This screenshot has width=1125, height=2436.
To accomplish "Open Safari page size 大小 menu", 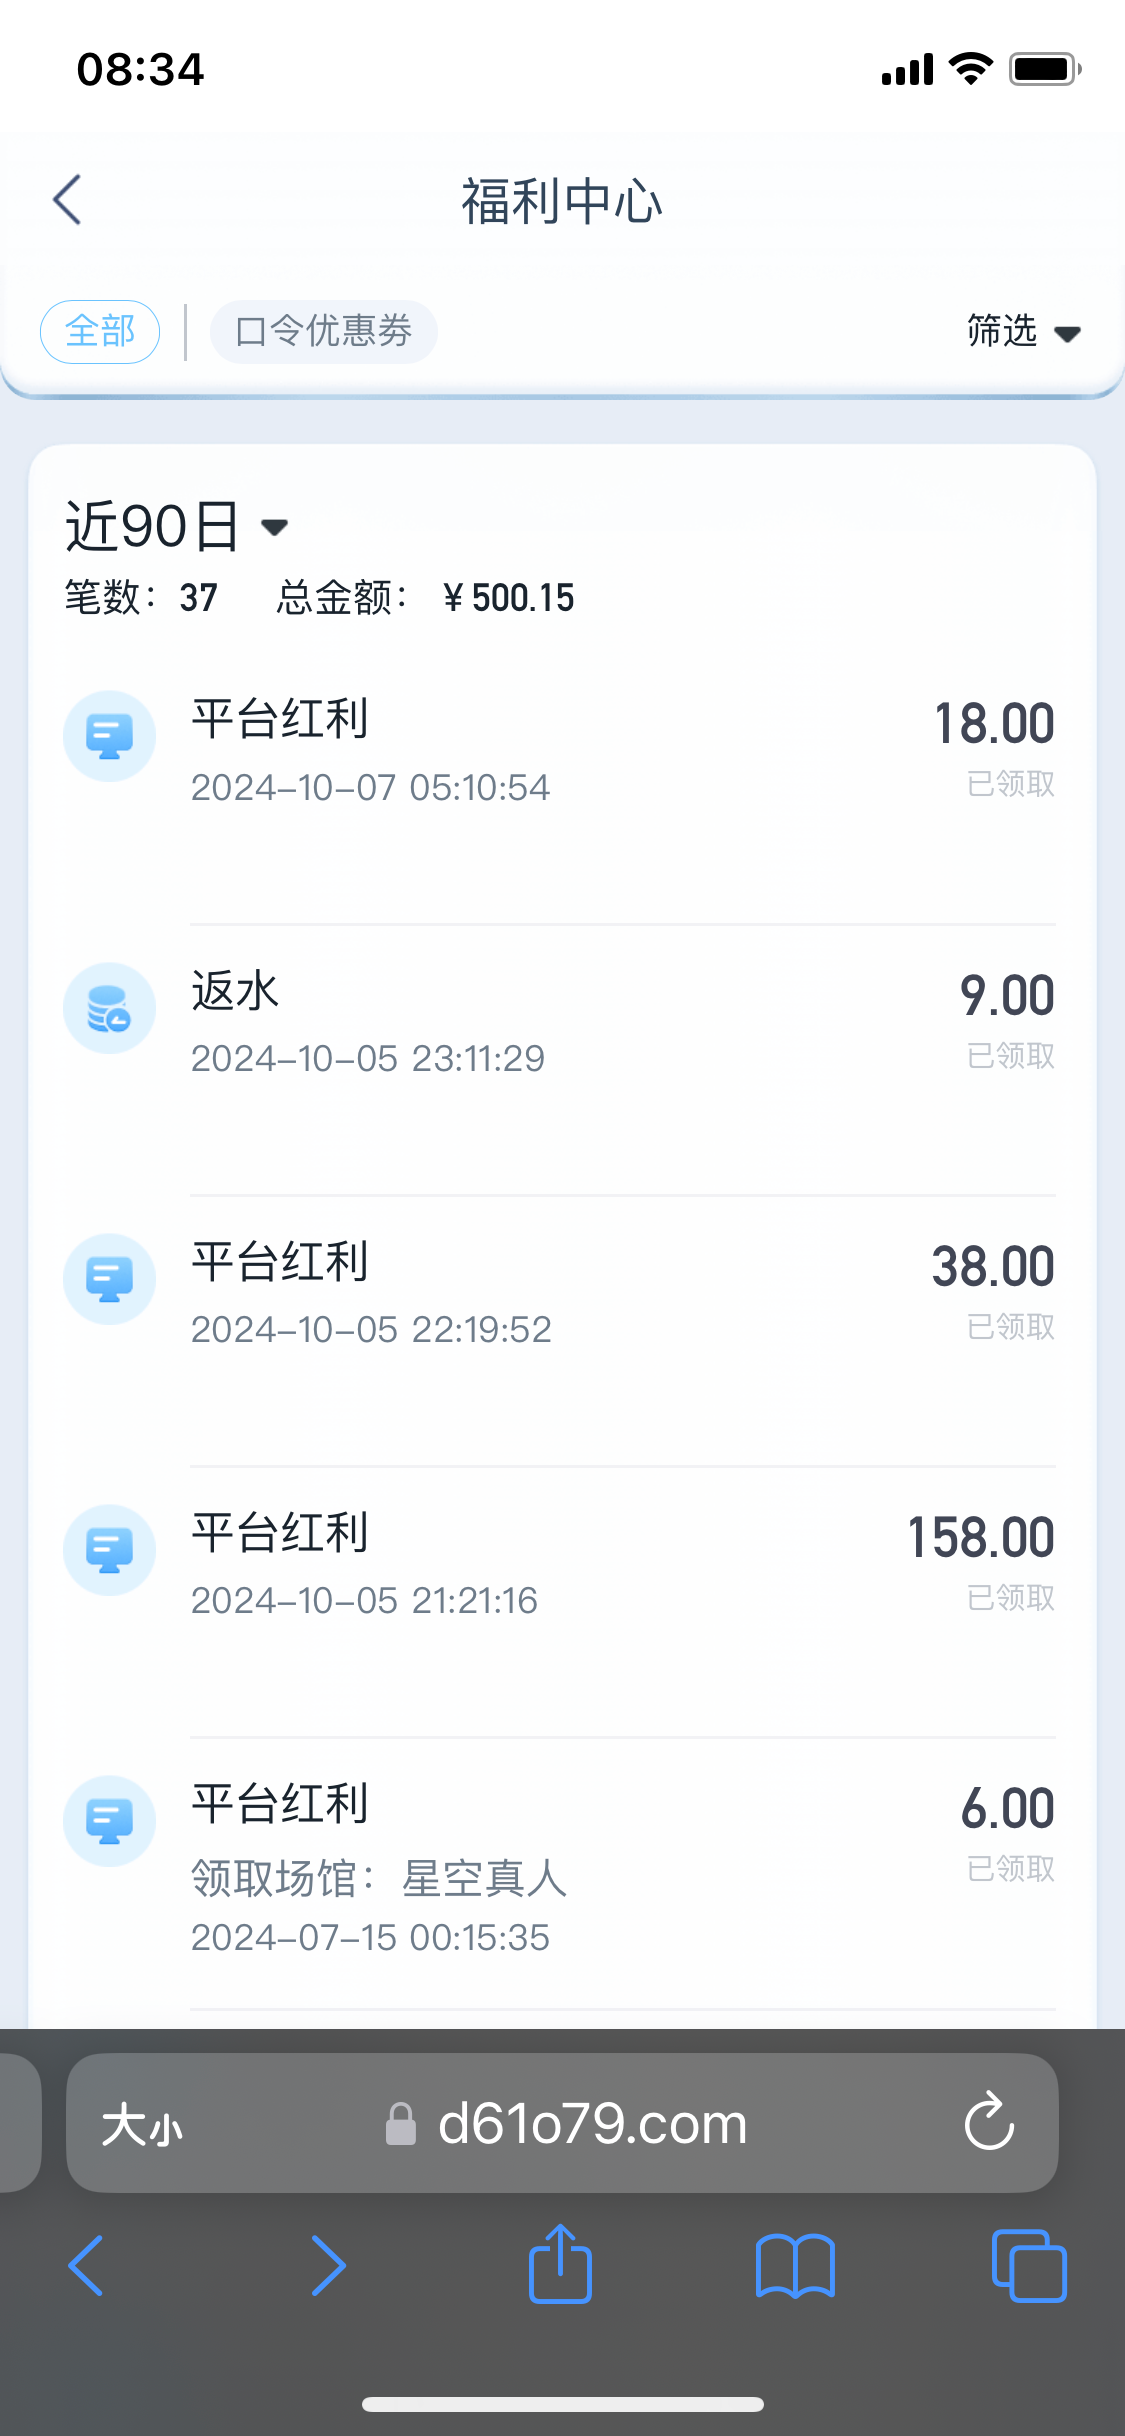I will (142, 2124).
